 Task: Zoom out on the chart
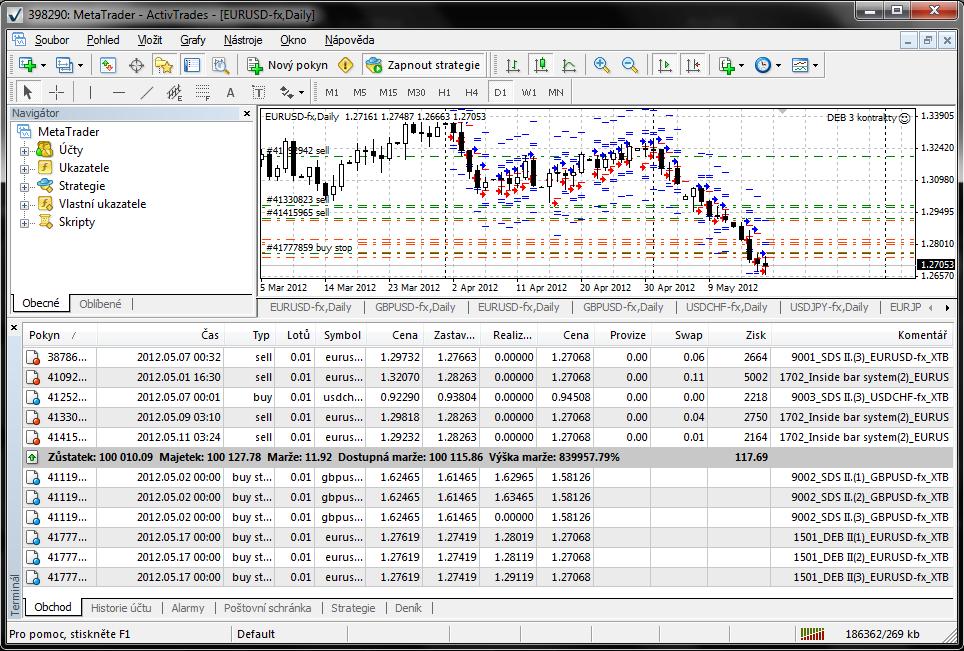click(x=630, y=65)
